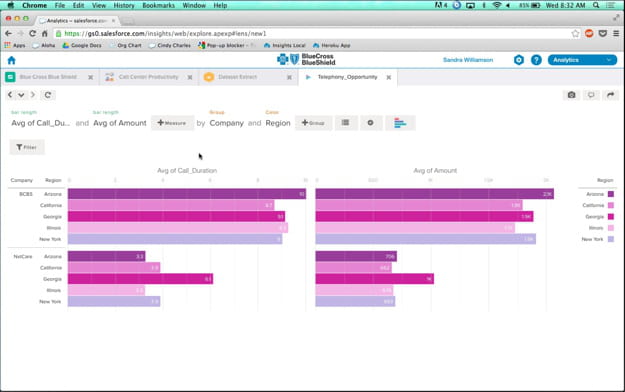Expand lens history dropdown arrow
Image resolution: width=625 pixels, height=392 pixels.
21,95
